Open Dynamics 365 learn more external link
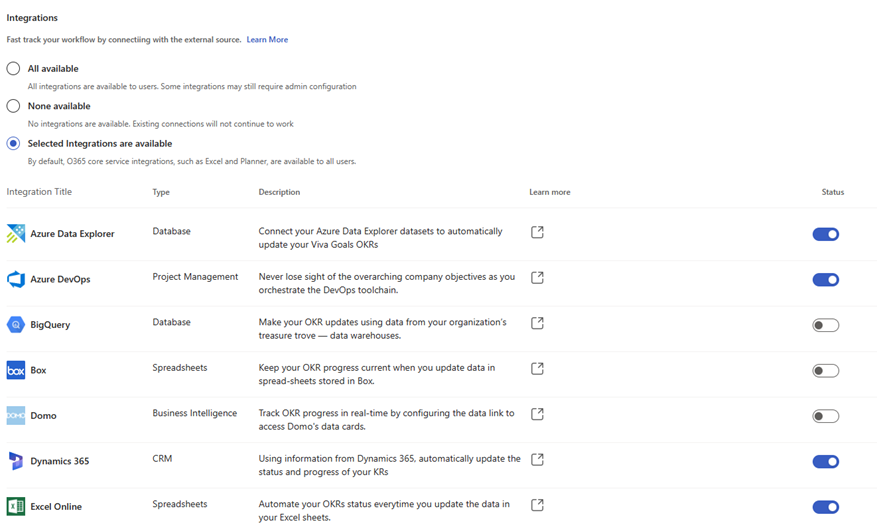877x527 pixels. (537, 459)
